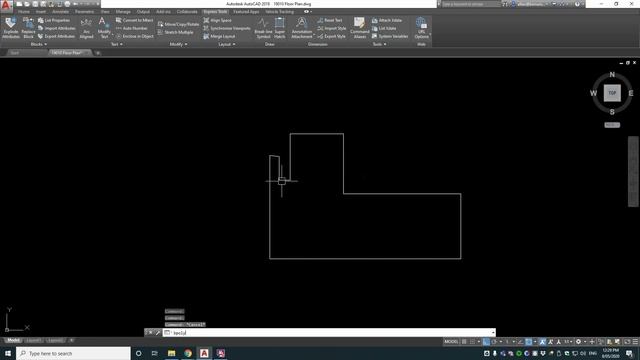Expand the Tools panel dropdown
This screenshot has height=360, width=640.
(x=379, y=44)
